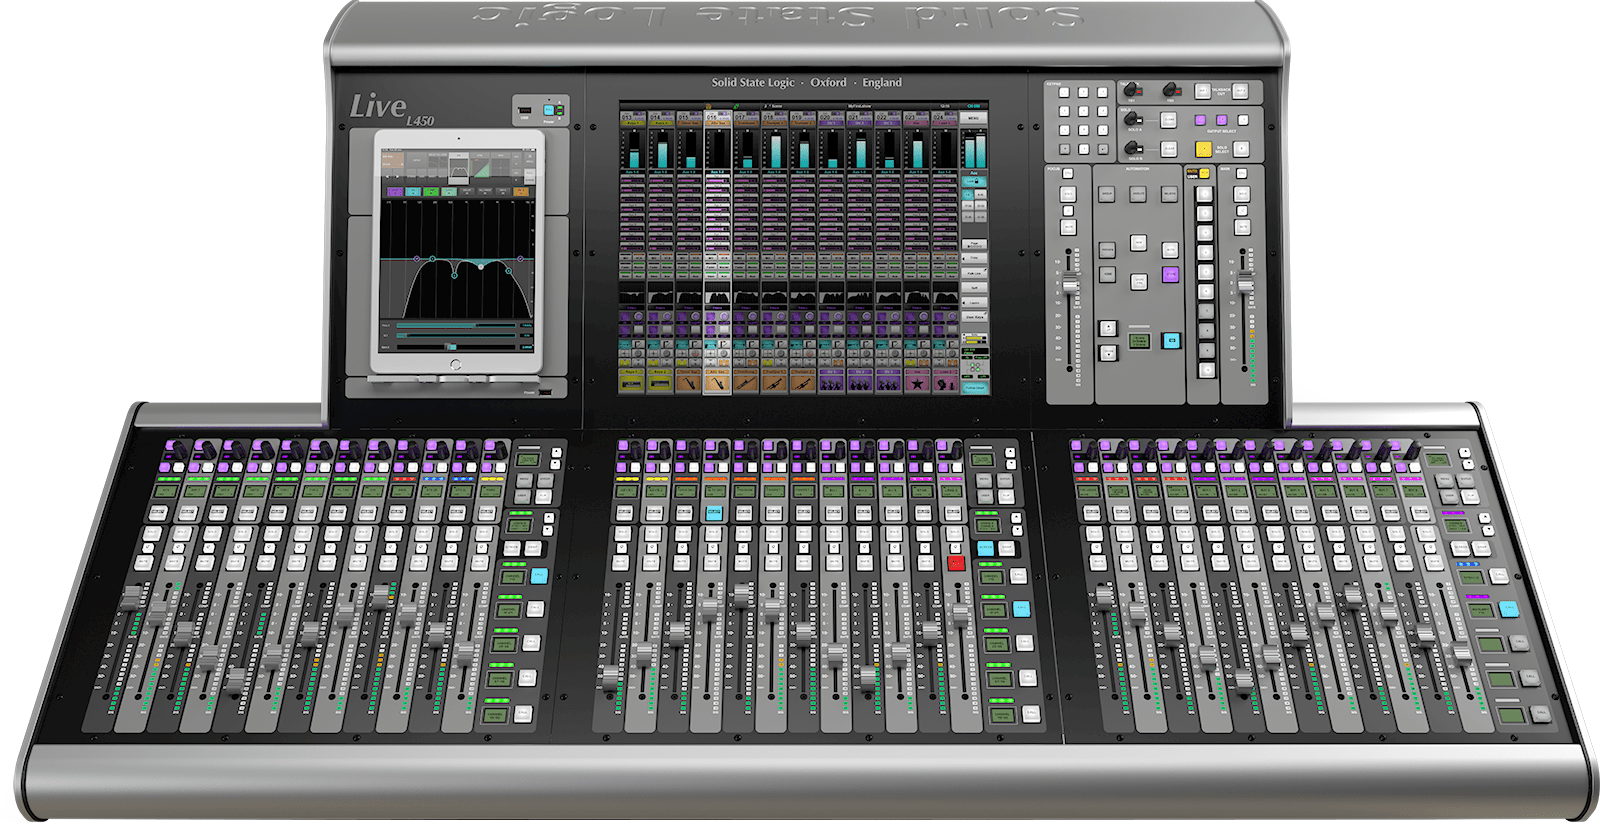Screen dimensions: 1600x823
Task: Click the Focus fader handle
Action: (x=1070, y=281)
